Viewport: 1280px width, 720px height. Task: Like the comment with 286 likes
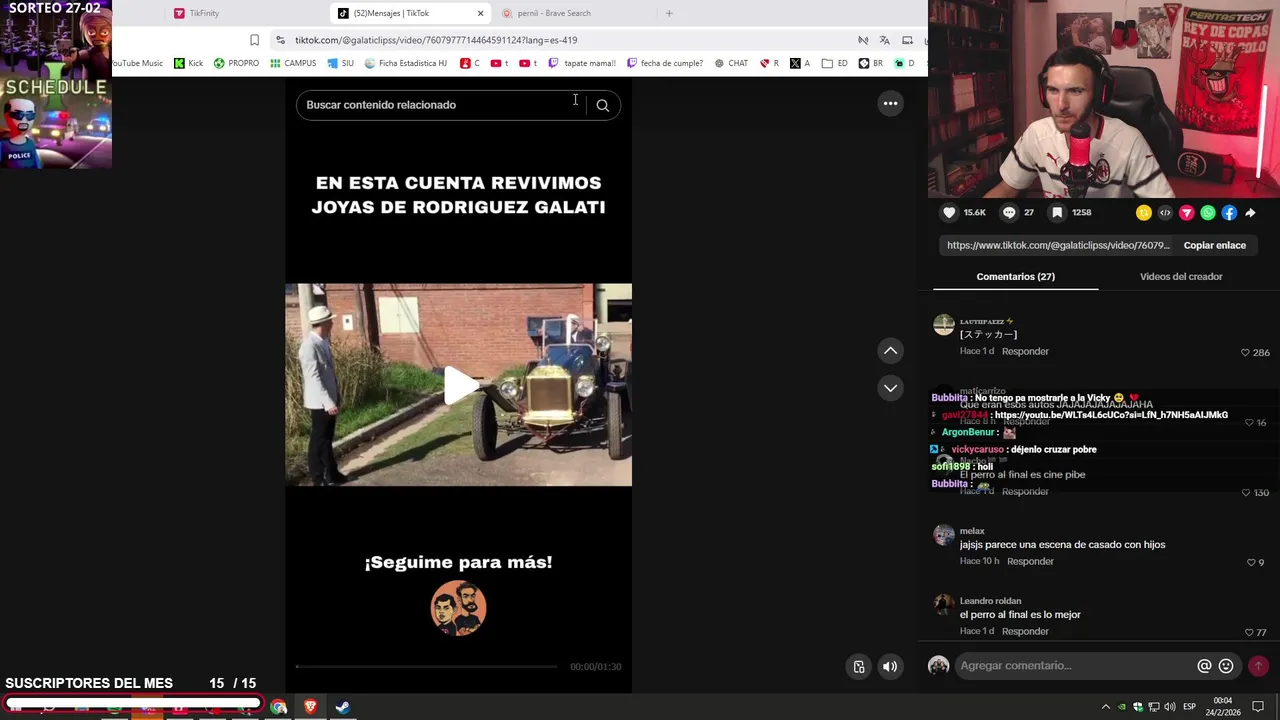tap(1245, 353)
